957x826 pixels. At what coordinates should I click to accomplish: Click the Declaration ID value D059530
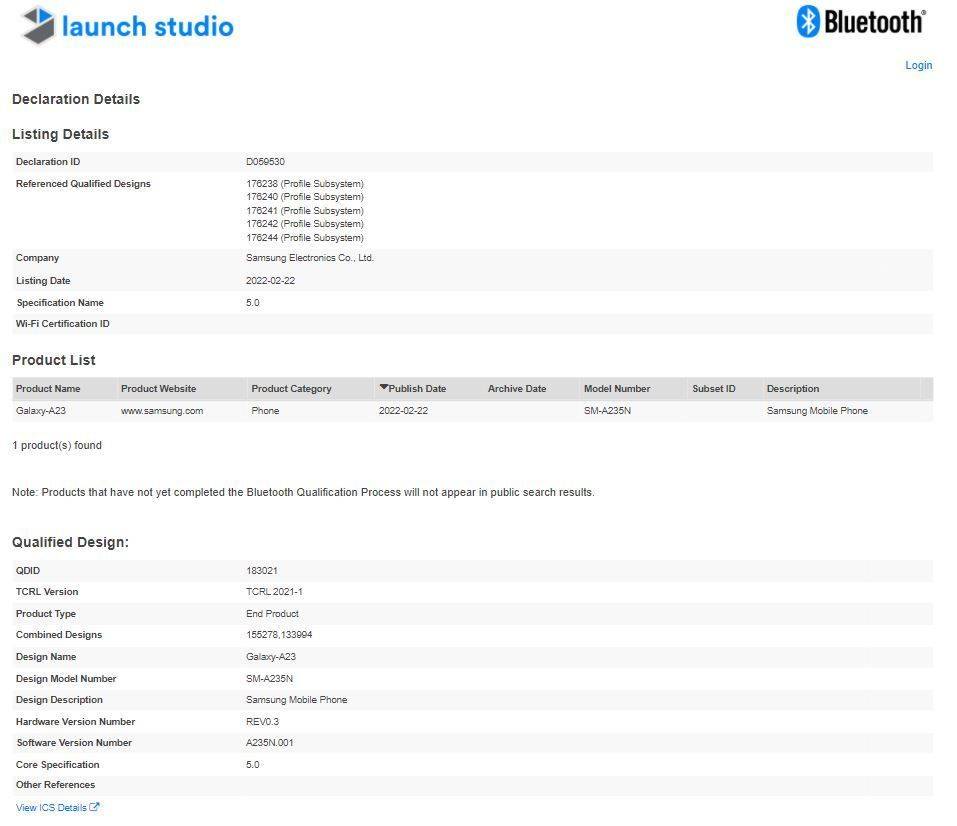tap(266, 162)
